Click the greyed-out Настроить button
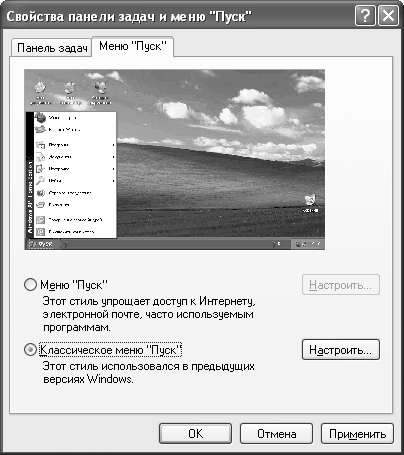 [x=341, y=285]
